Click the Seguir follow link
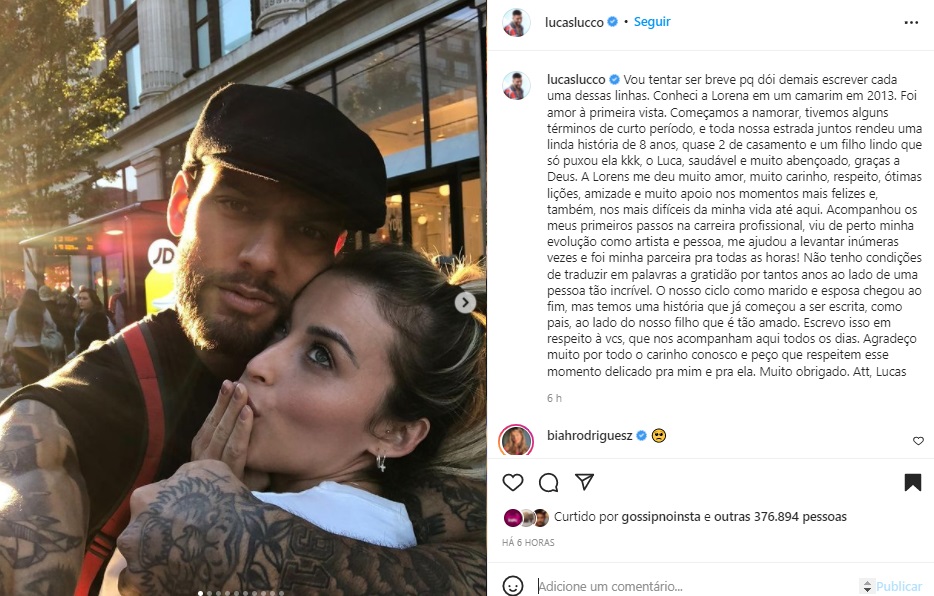Image resolution: width=934 pixels, height=596 pixels. (652, 21)
